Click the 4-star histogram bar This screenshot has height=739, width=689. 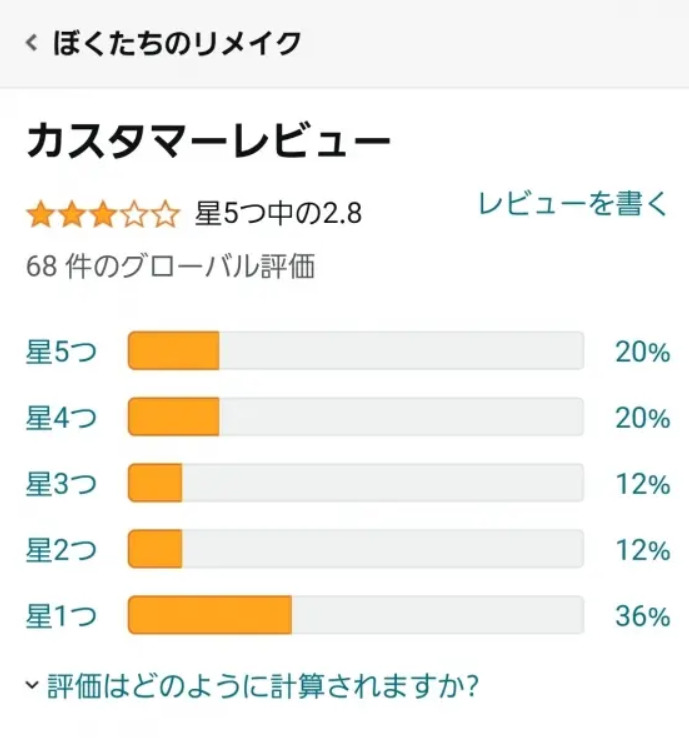point(355,418)
